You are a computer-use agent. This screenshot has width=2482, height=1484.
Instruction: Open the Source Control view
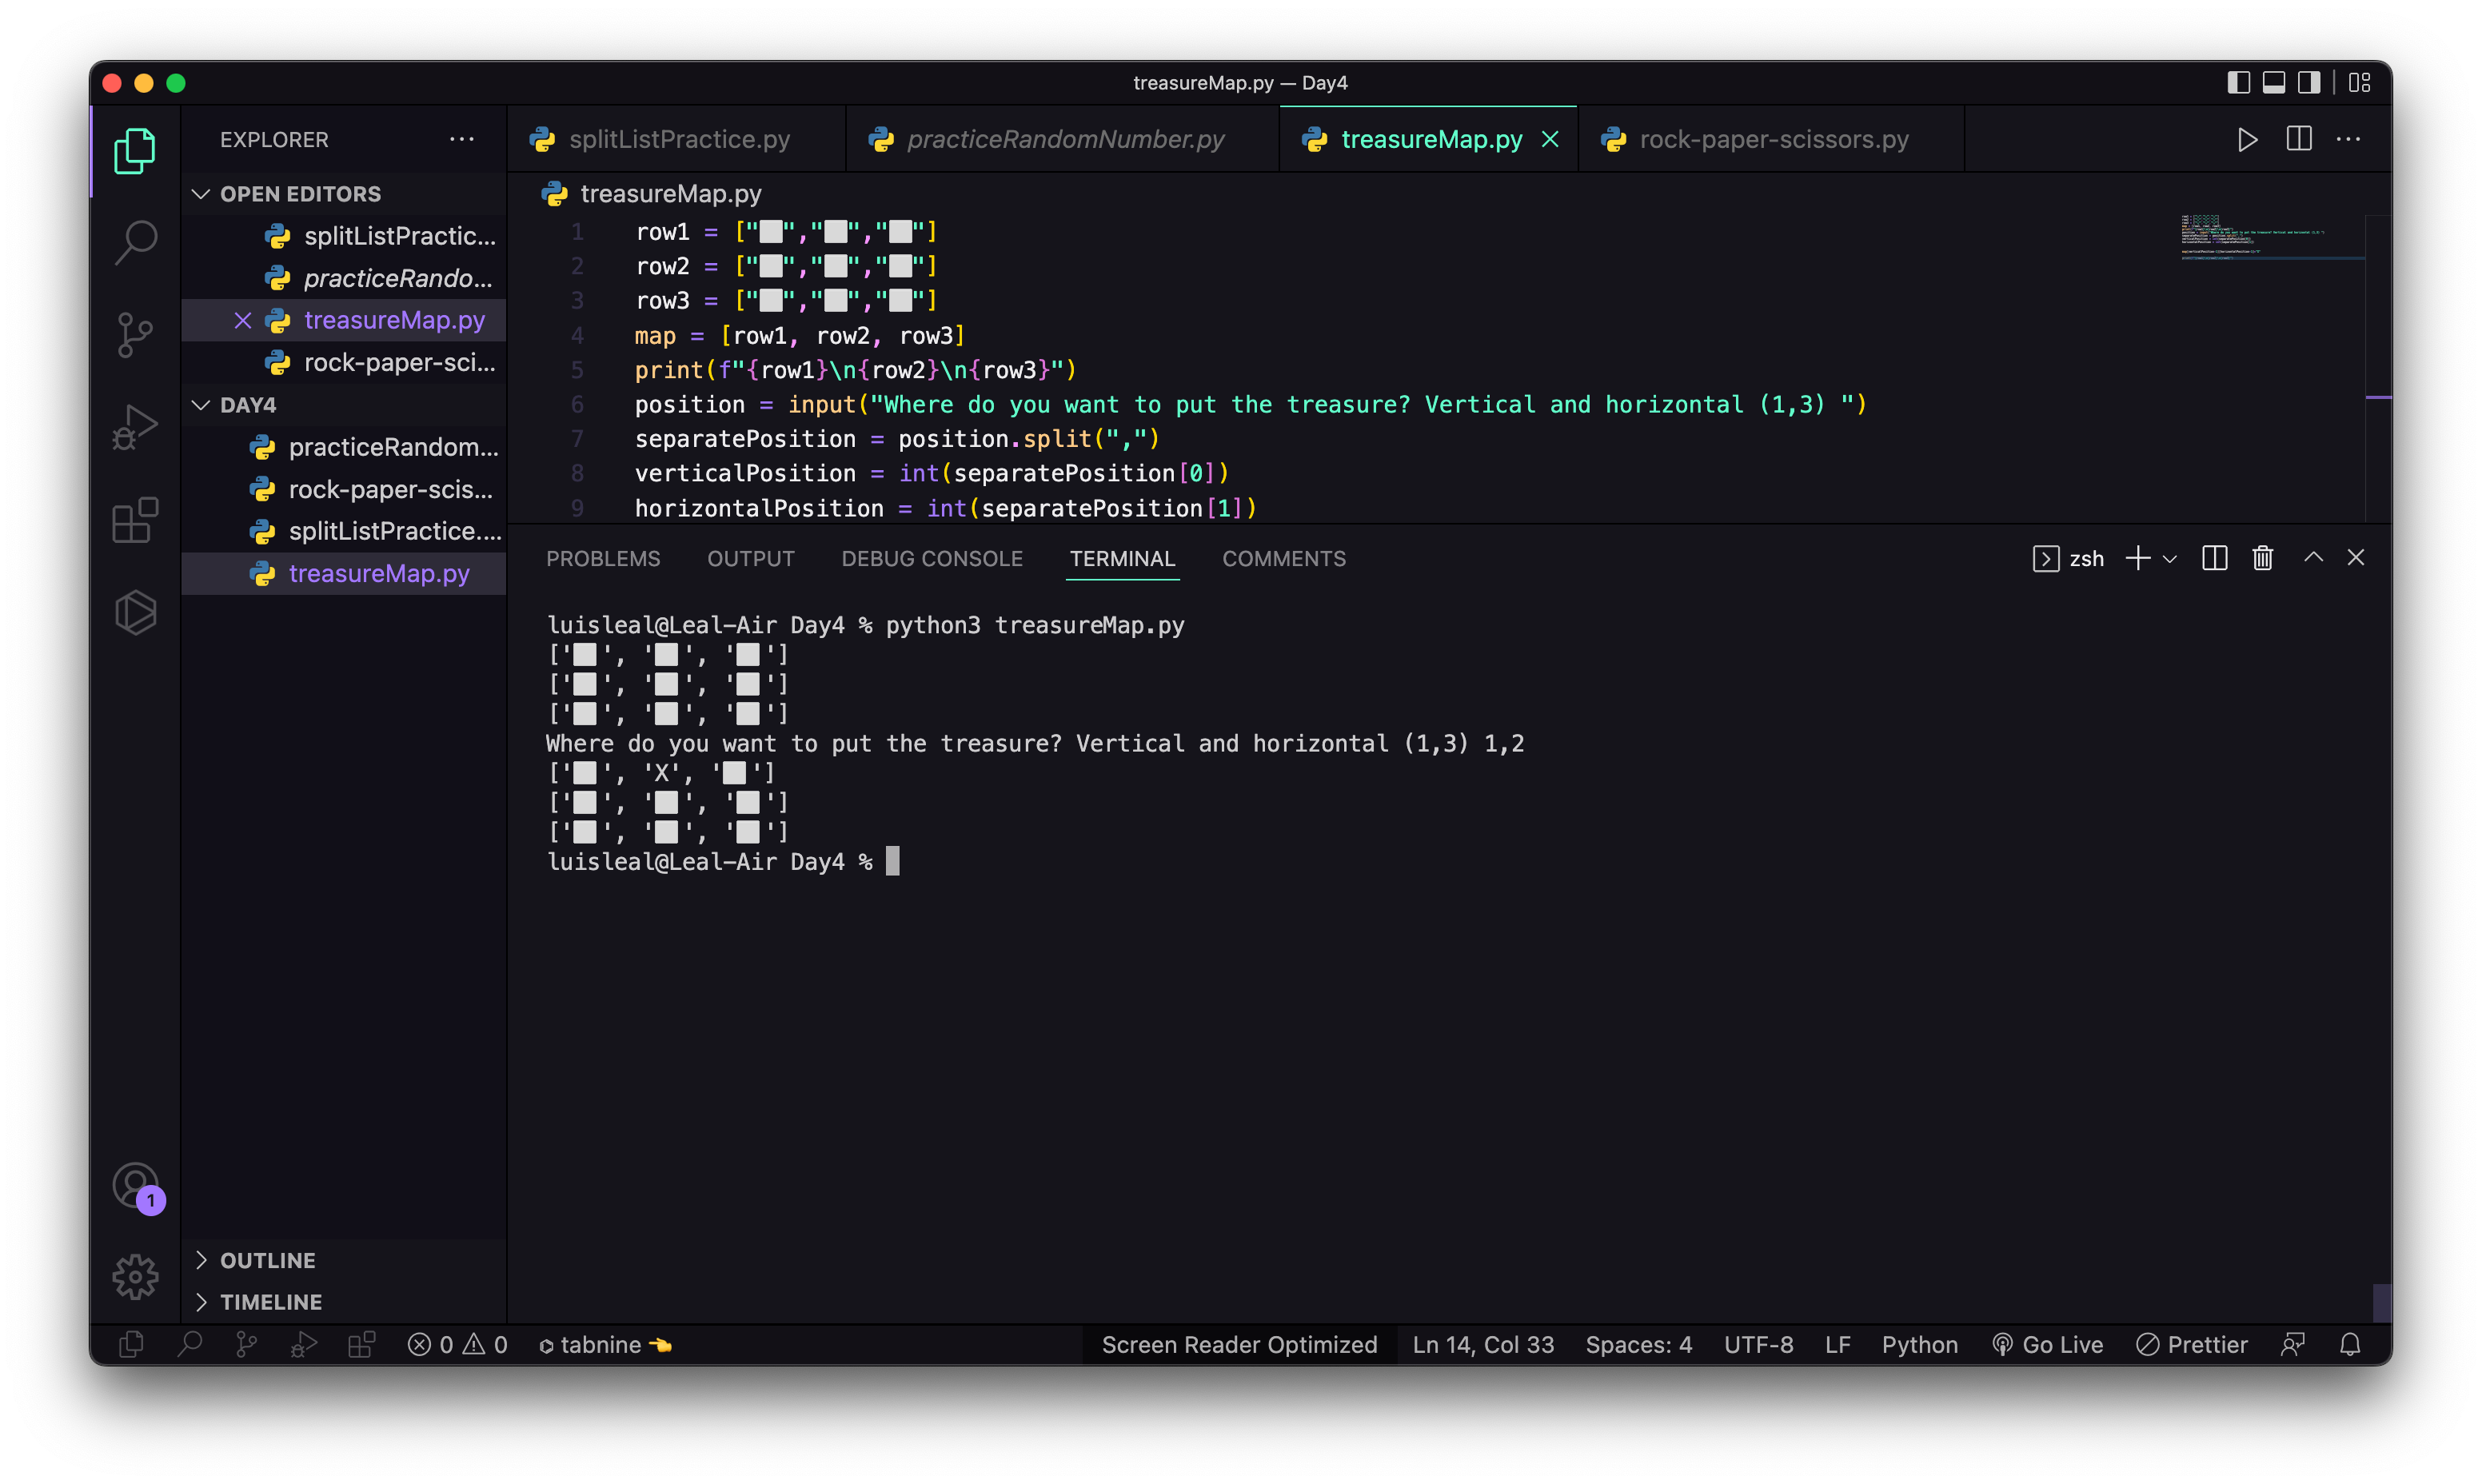point(135,334)
